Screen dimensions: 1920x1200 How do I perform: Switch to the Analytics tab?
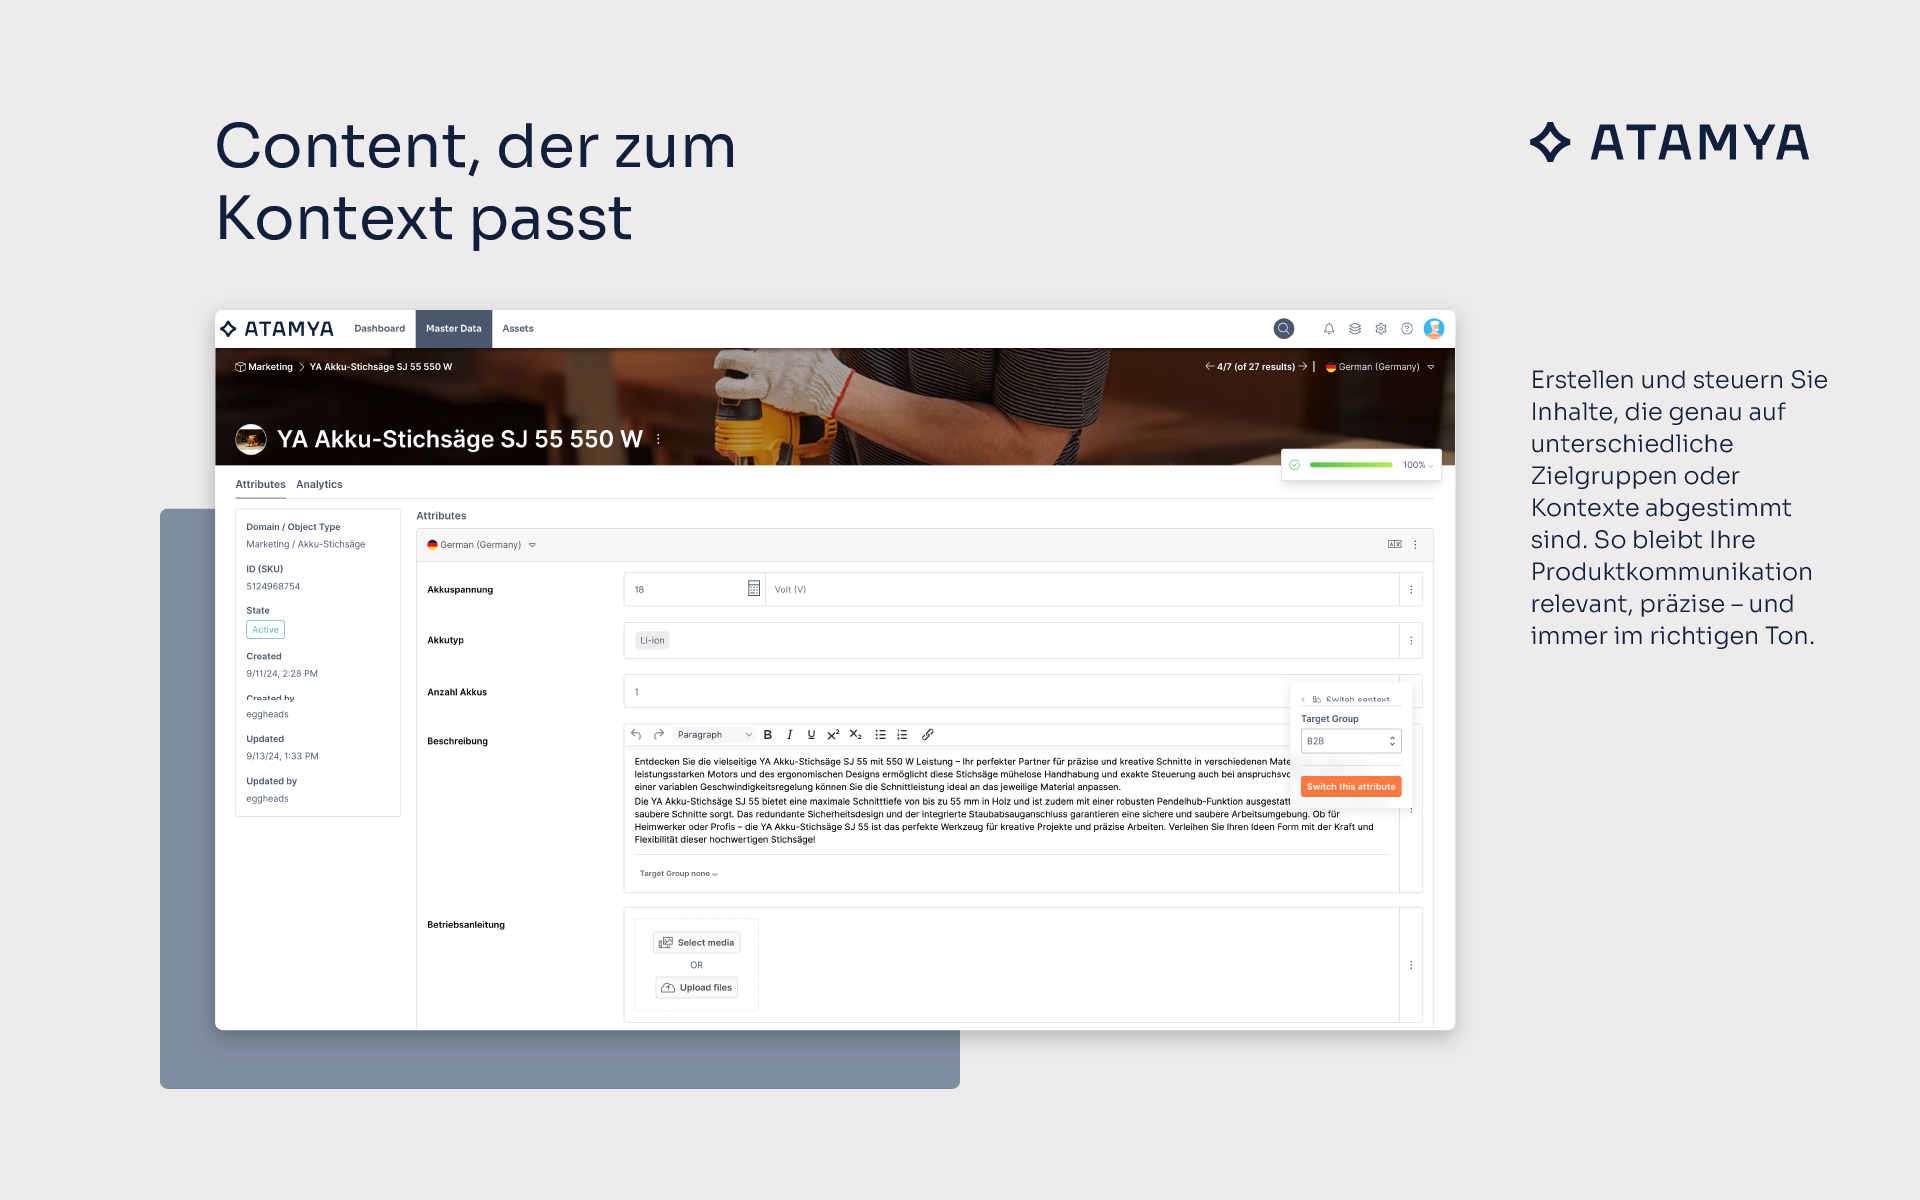point(319,485)
